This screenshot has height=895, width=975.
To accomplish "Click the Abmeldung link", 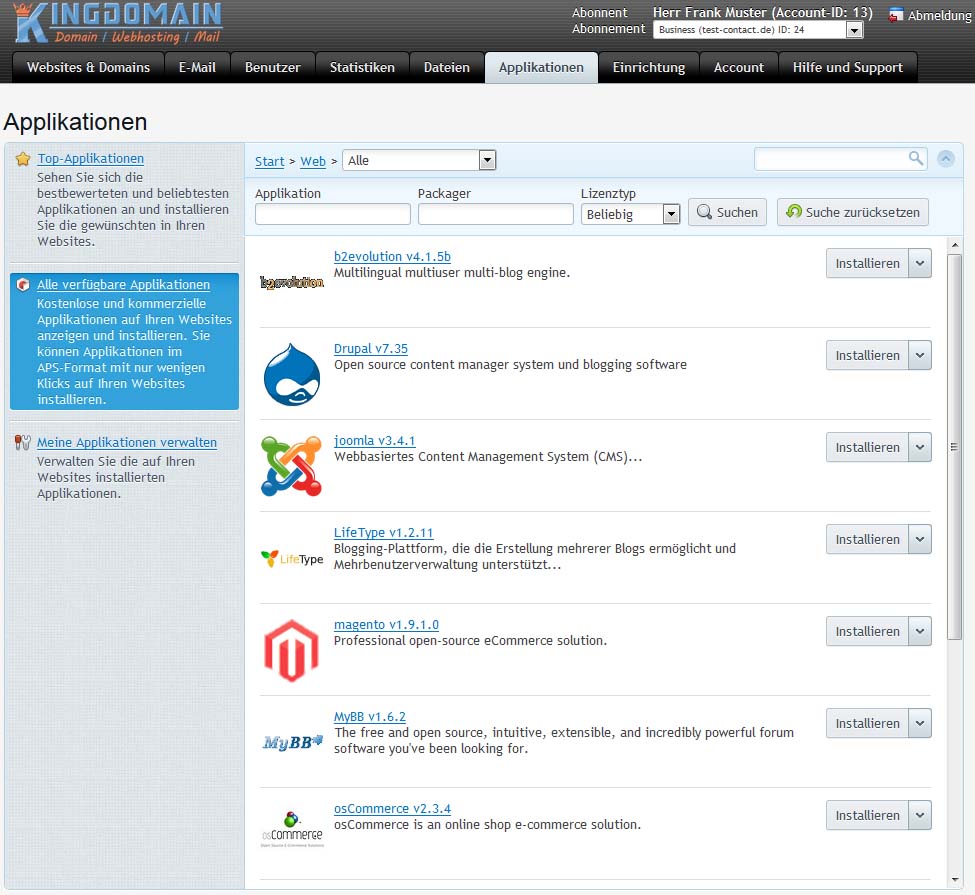I will click(939, 16).
